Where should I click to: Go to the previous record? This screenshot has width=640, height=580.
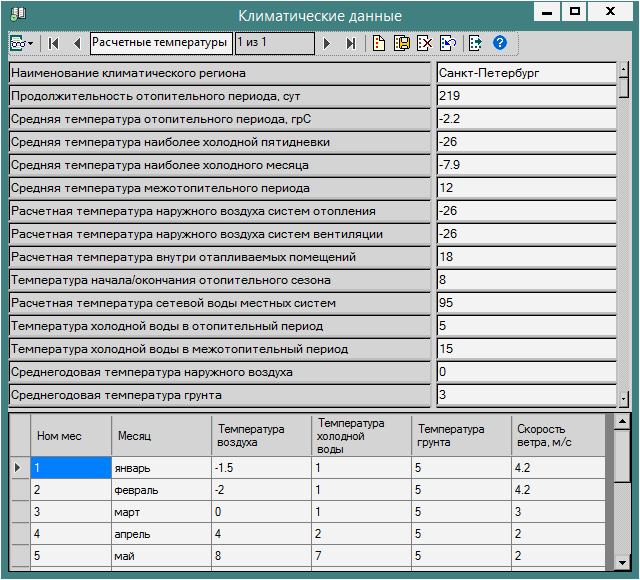click(76, 44)
